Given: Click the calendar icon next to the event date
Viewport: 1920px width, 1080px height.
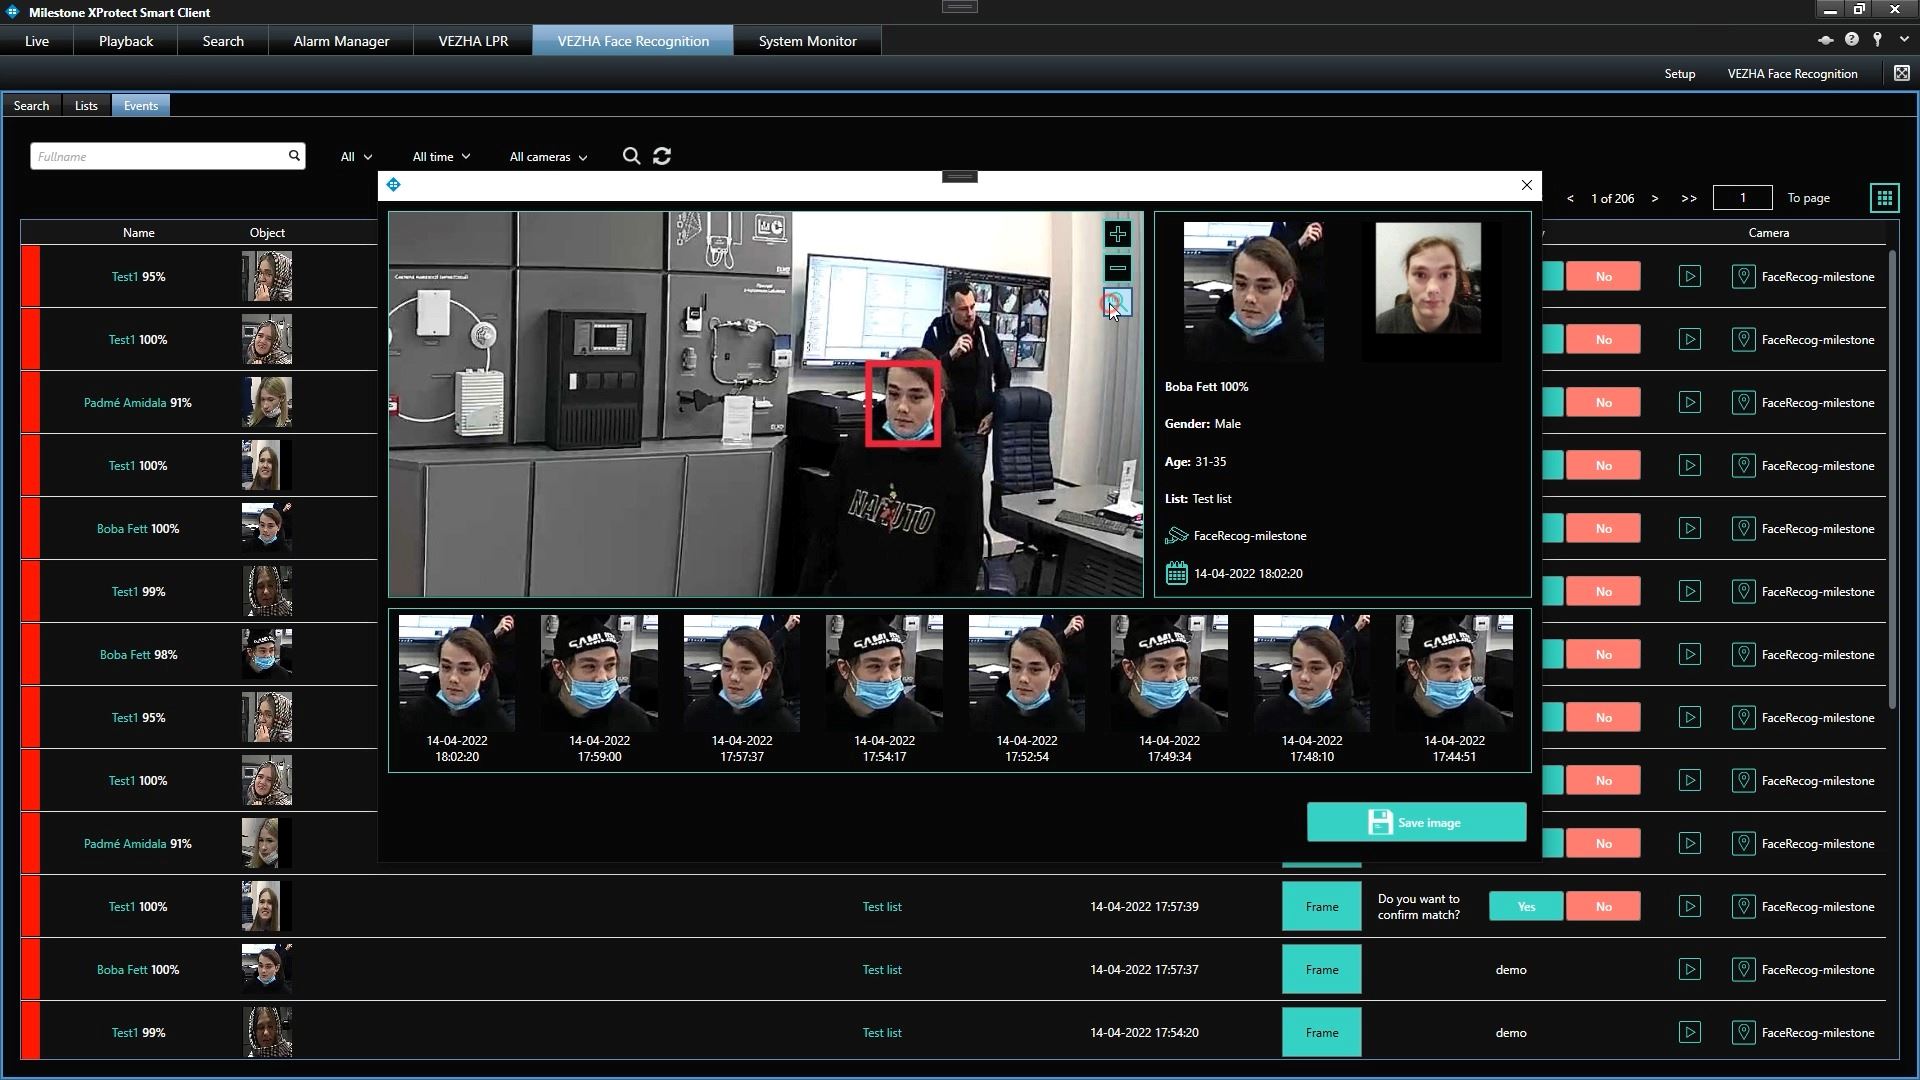Looking at the screenshot, I should [x=1176, y=573].
